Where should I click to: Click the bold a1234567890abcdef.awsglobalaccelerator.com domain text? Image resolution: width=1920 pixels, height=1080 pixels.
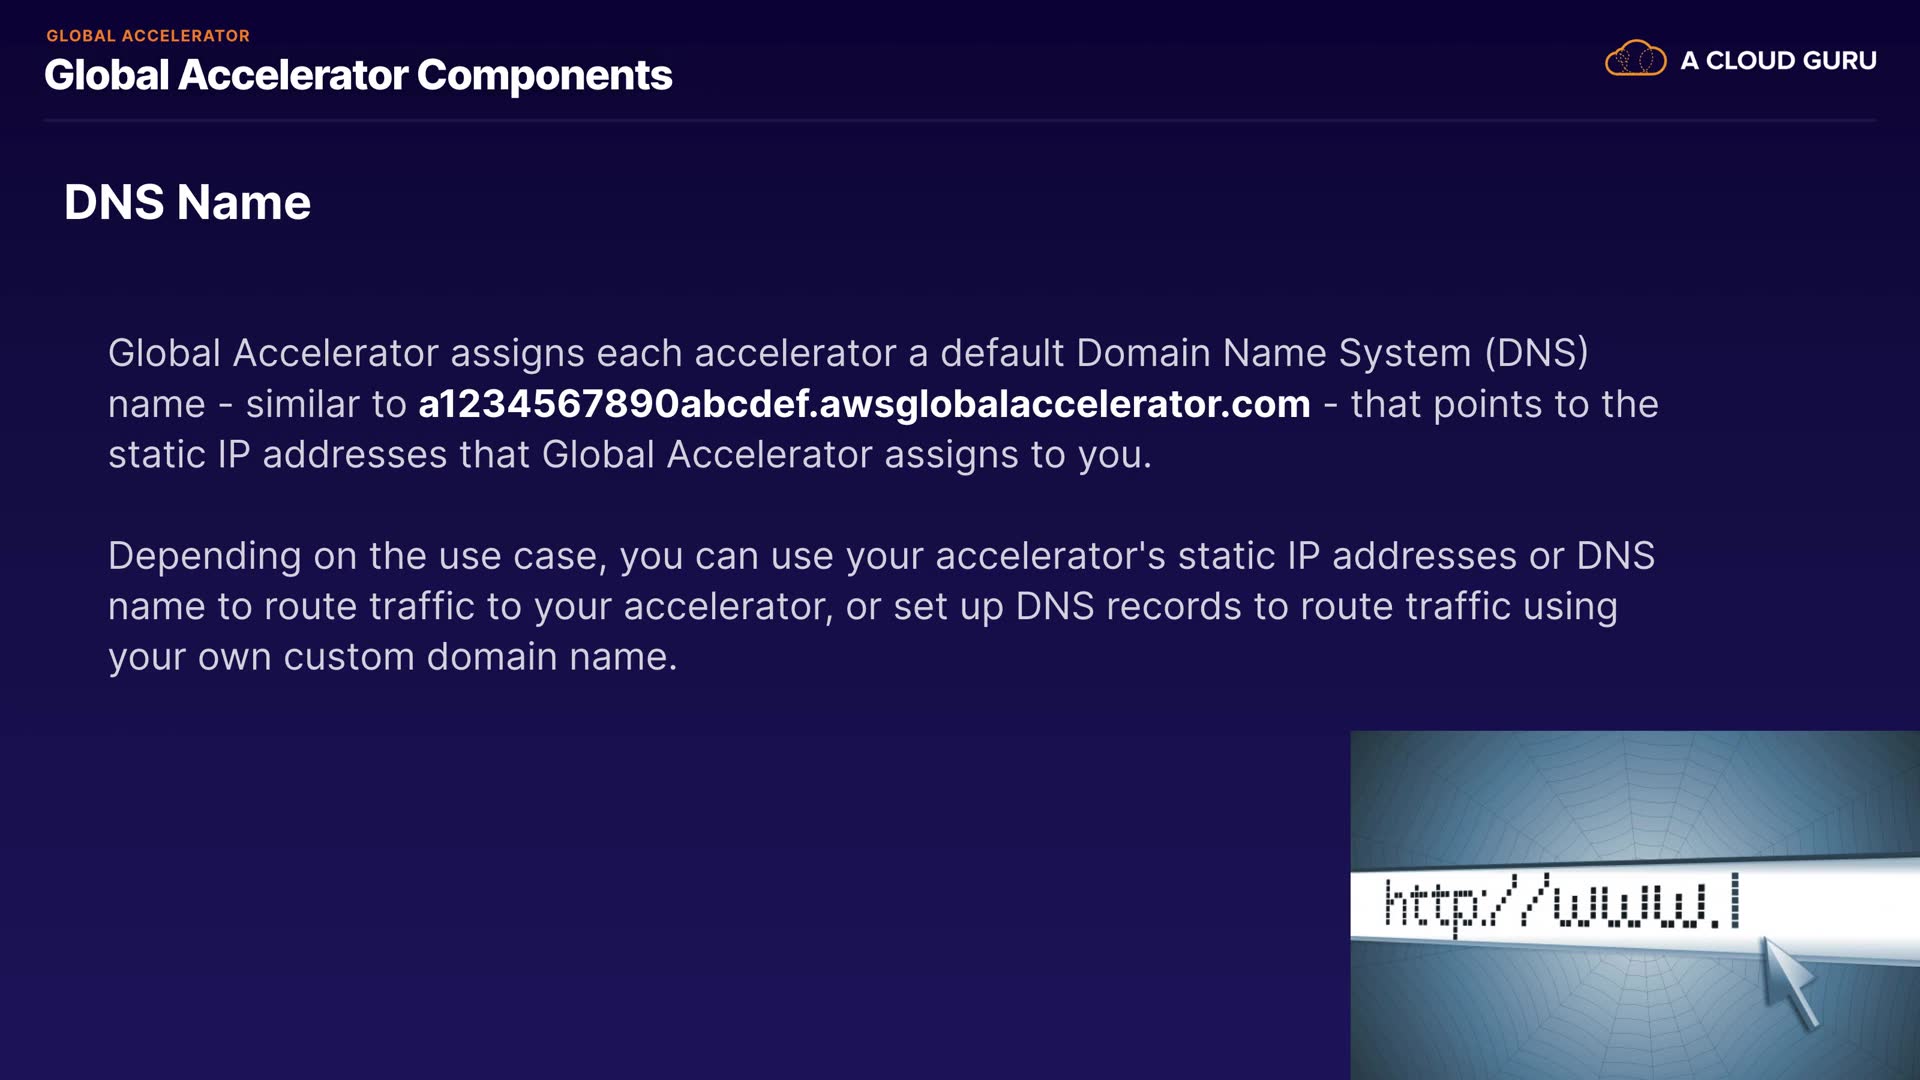(x=864, y=404)
